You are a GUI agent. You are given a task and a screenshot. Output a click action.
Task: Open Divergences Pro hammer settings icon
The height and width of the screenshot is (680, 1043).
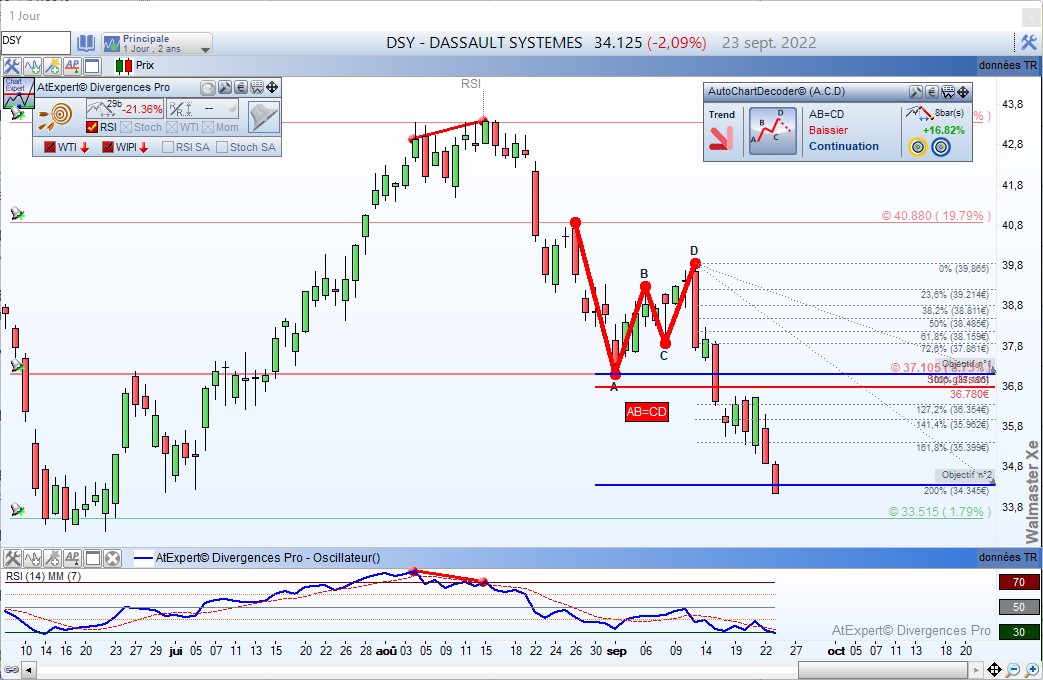coord(225,88)
